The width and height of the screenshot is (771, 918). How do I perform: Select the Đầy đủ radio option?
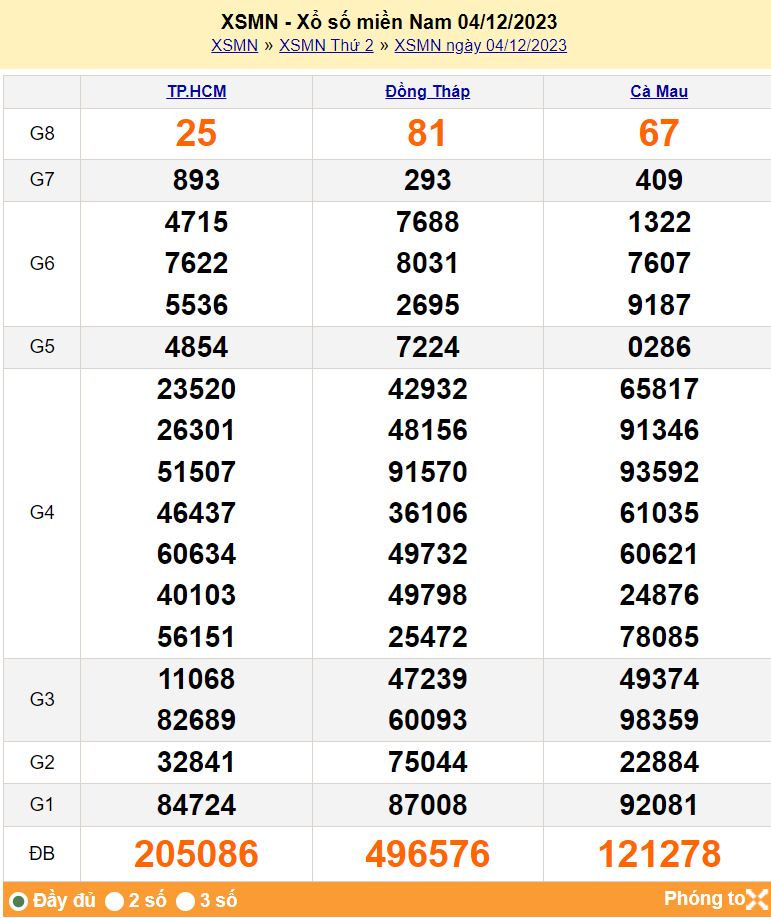18,901
